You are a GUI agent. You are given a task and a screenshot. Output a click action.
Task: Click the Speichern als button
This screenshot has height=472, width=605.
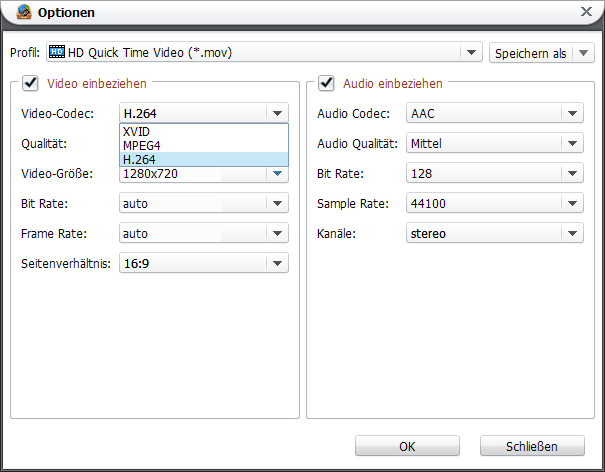coord(530,53)
